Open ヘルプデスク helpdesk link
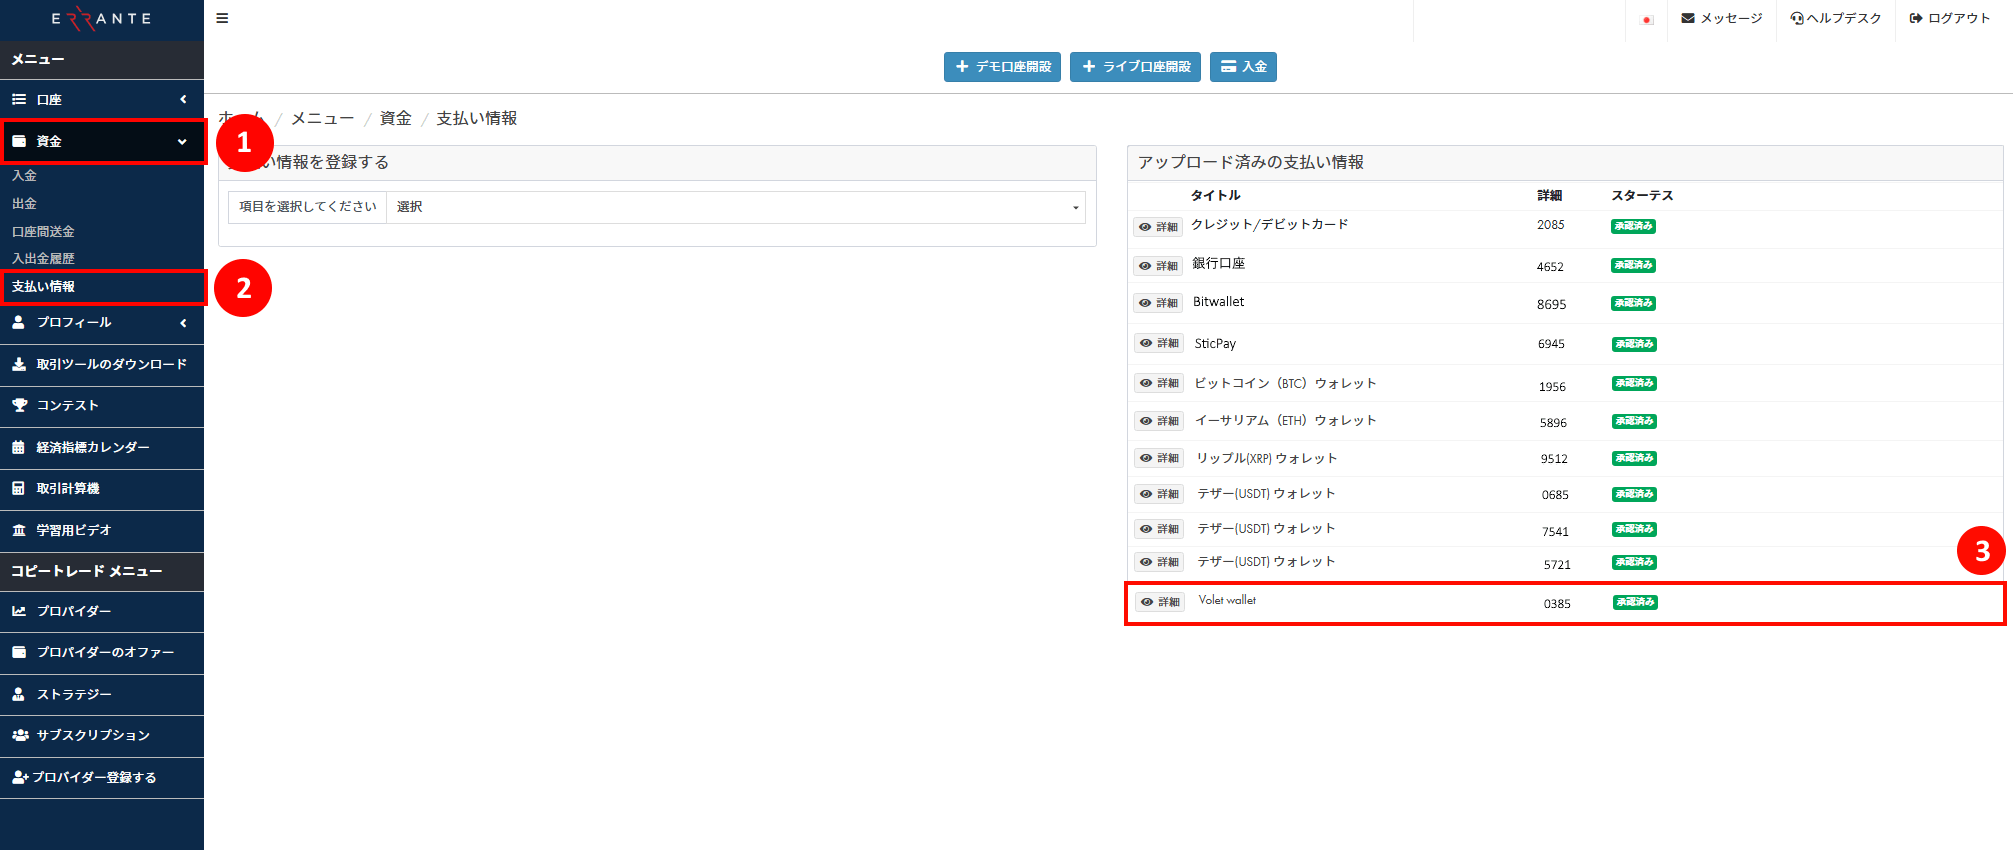Viewport: 2013px width, 850px height. (x=1836, y=18)
